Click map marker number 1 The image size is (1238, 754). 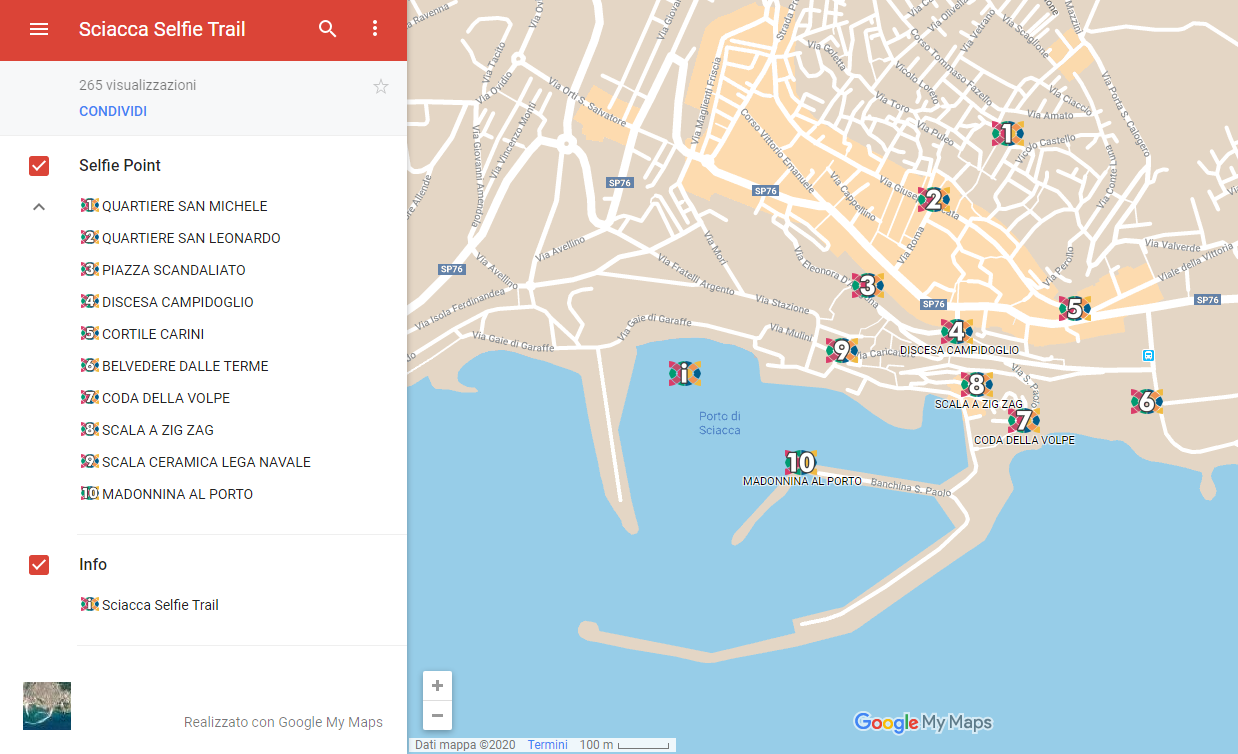(1008, 133)
